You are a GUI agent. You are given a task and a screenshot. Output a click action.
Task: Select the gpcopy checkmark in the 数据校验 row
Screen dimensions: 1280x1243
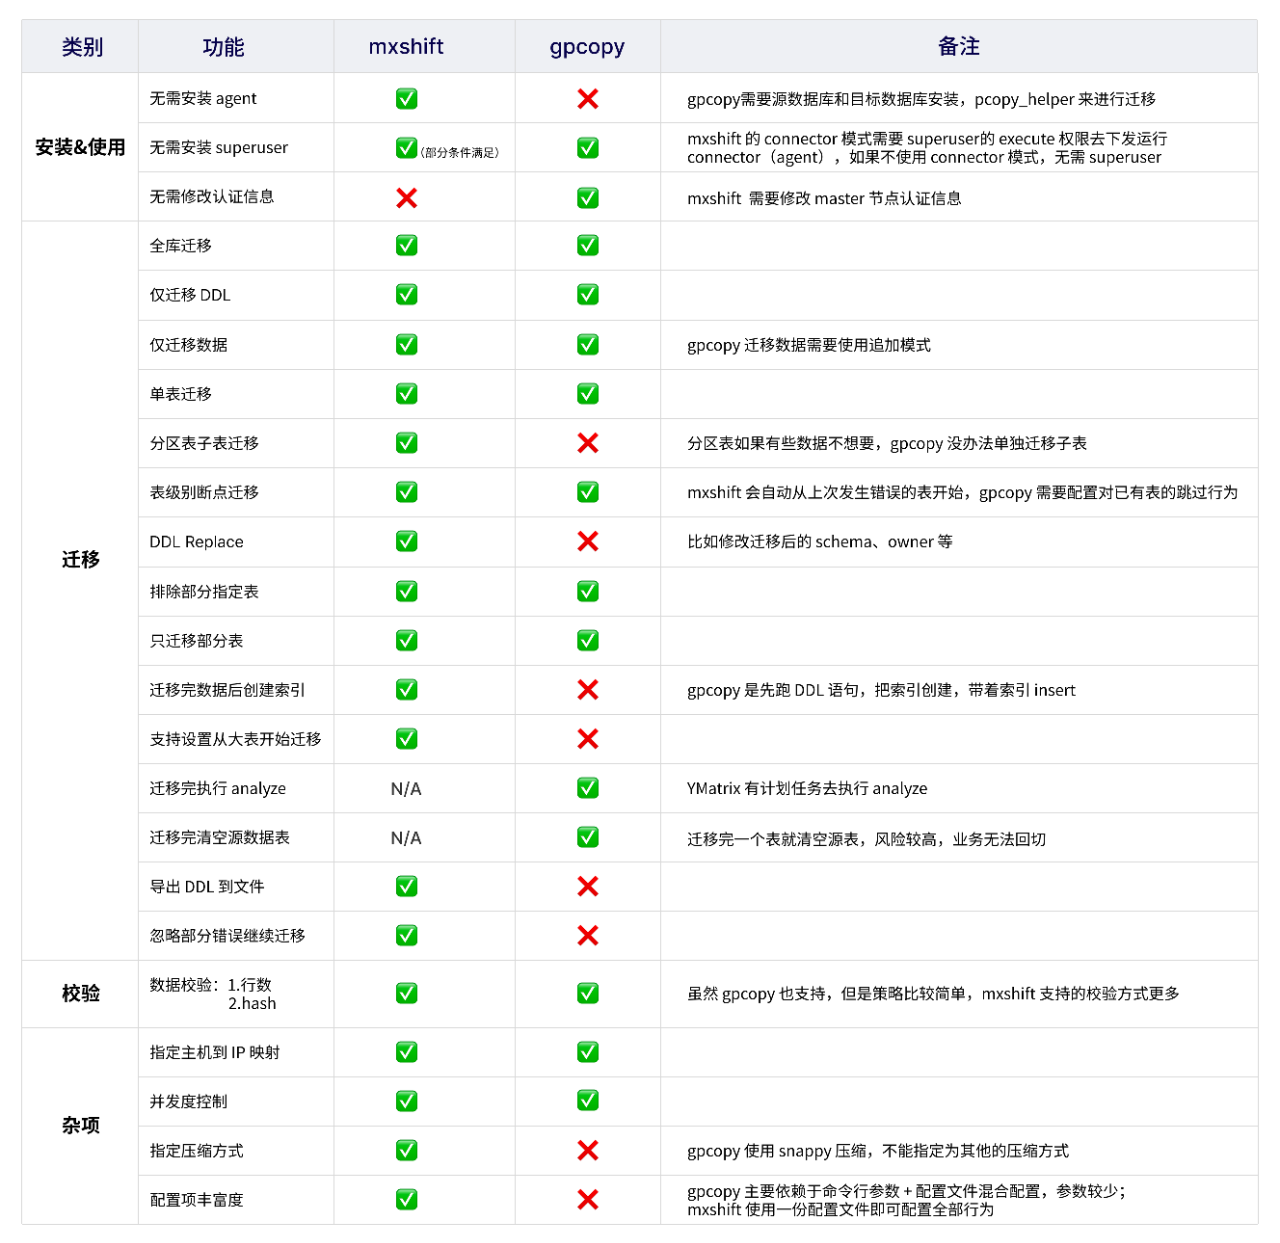[588, 993]
